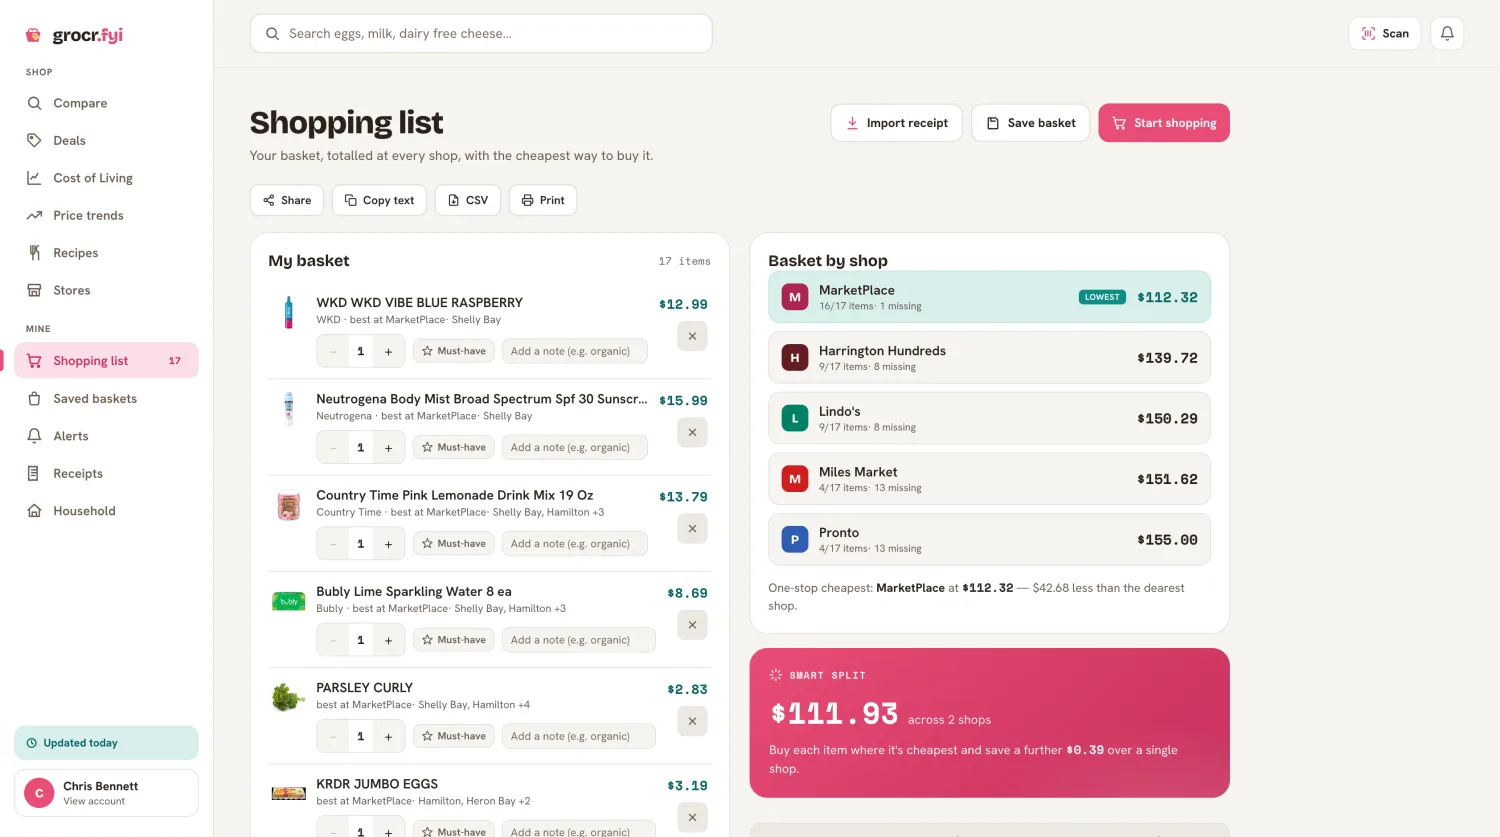Click the Scan barcode button
This screenshot has width=1500, height=837.
pos(1385,34)
